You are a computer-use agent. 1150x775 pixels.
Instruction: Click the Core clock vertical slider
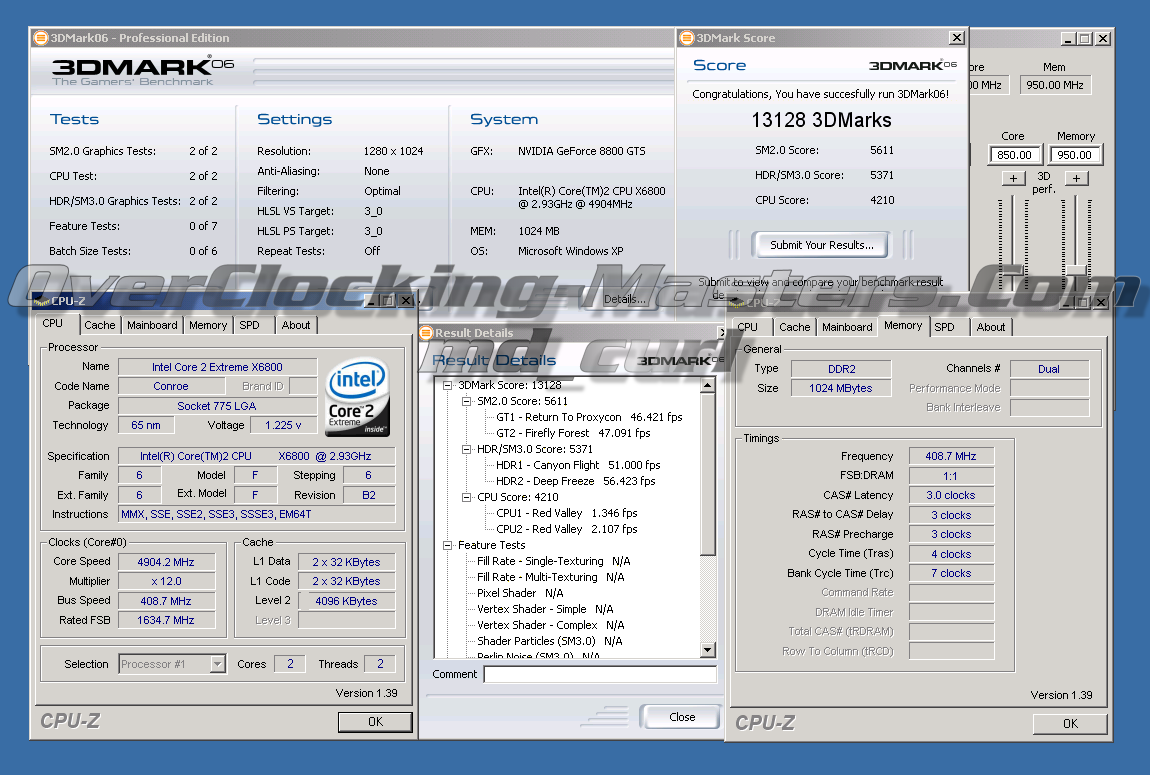(1013, 242)
